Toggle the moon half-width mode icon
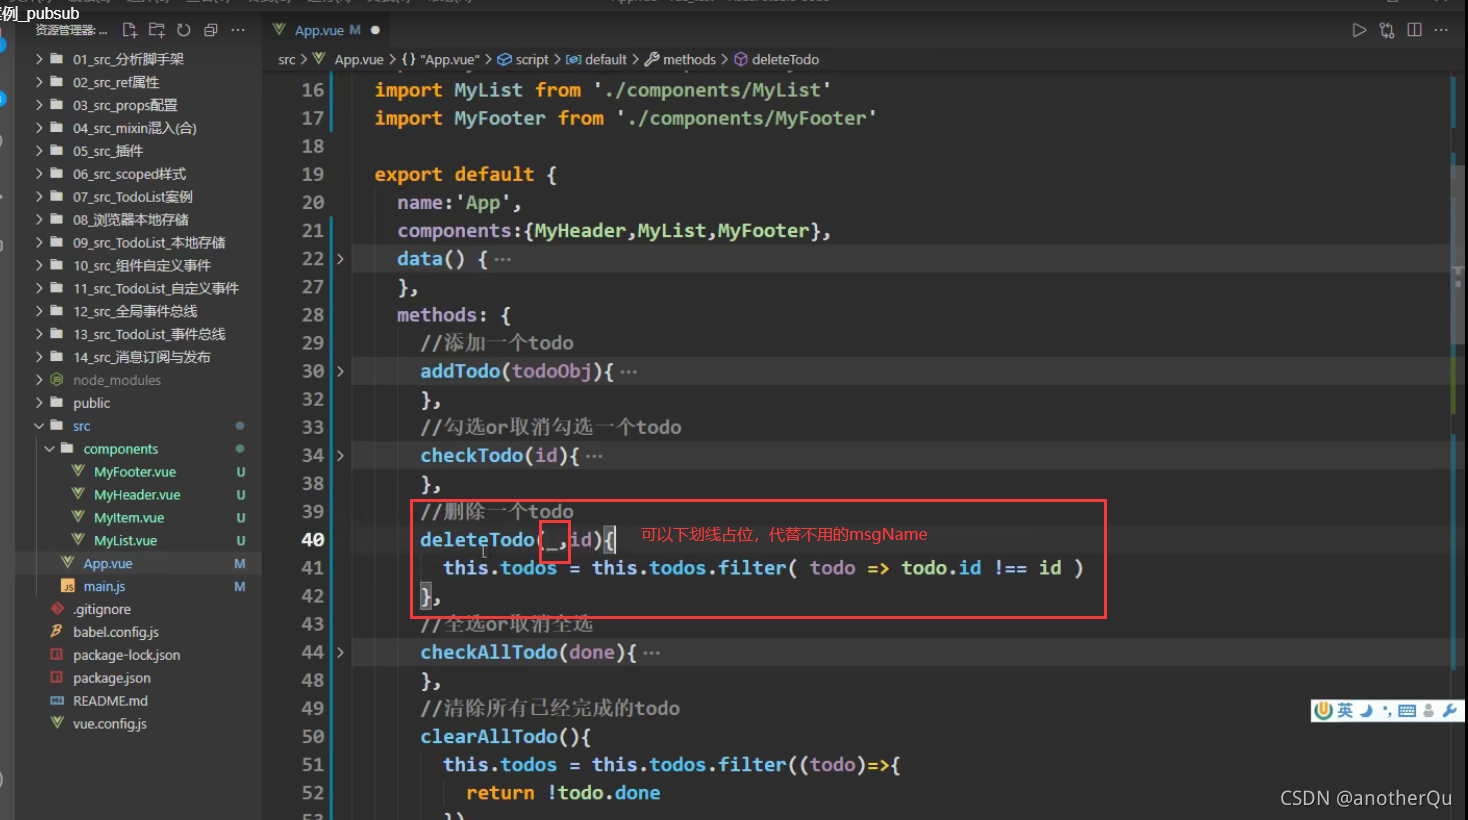Screen dimensions: 1468x820 [1366, 711]
